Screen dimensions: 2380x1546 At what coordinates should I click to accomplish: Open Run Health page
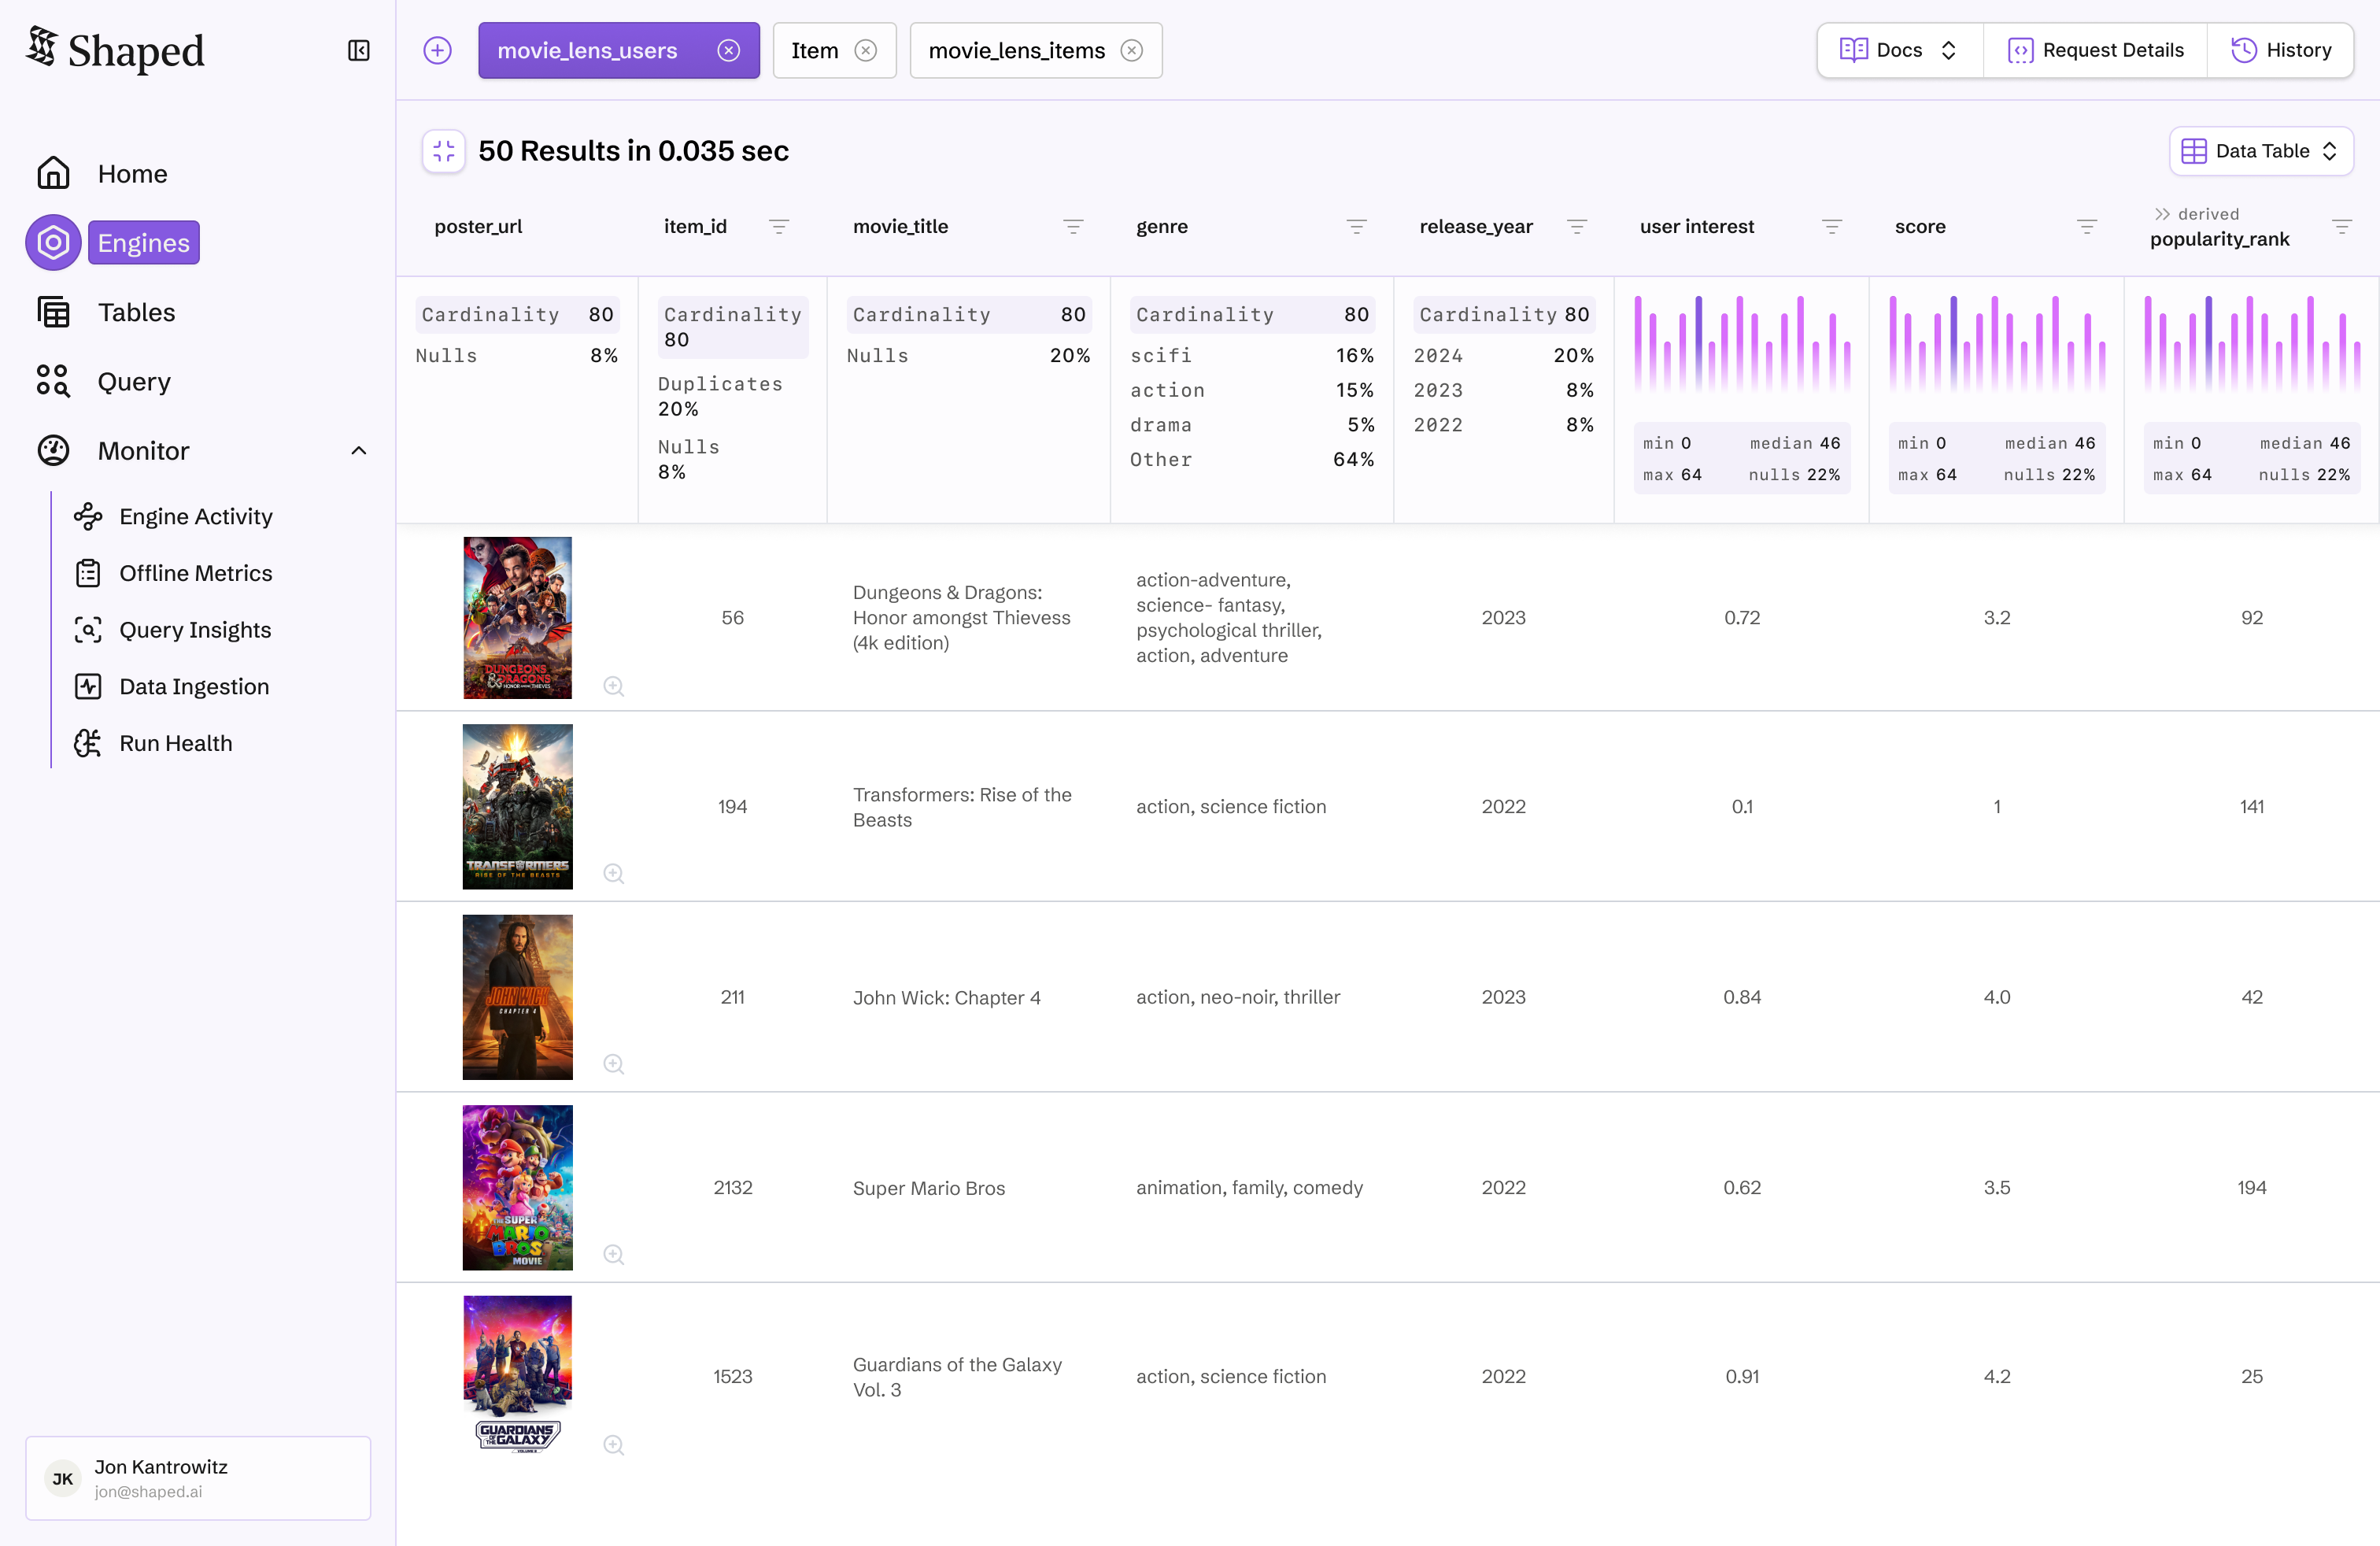point(176,743)
